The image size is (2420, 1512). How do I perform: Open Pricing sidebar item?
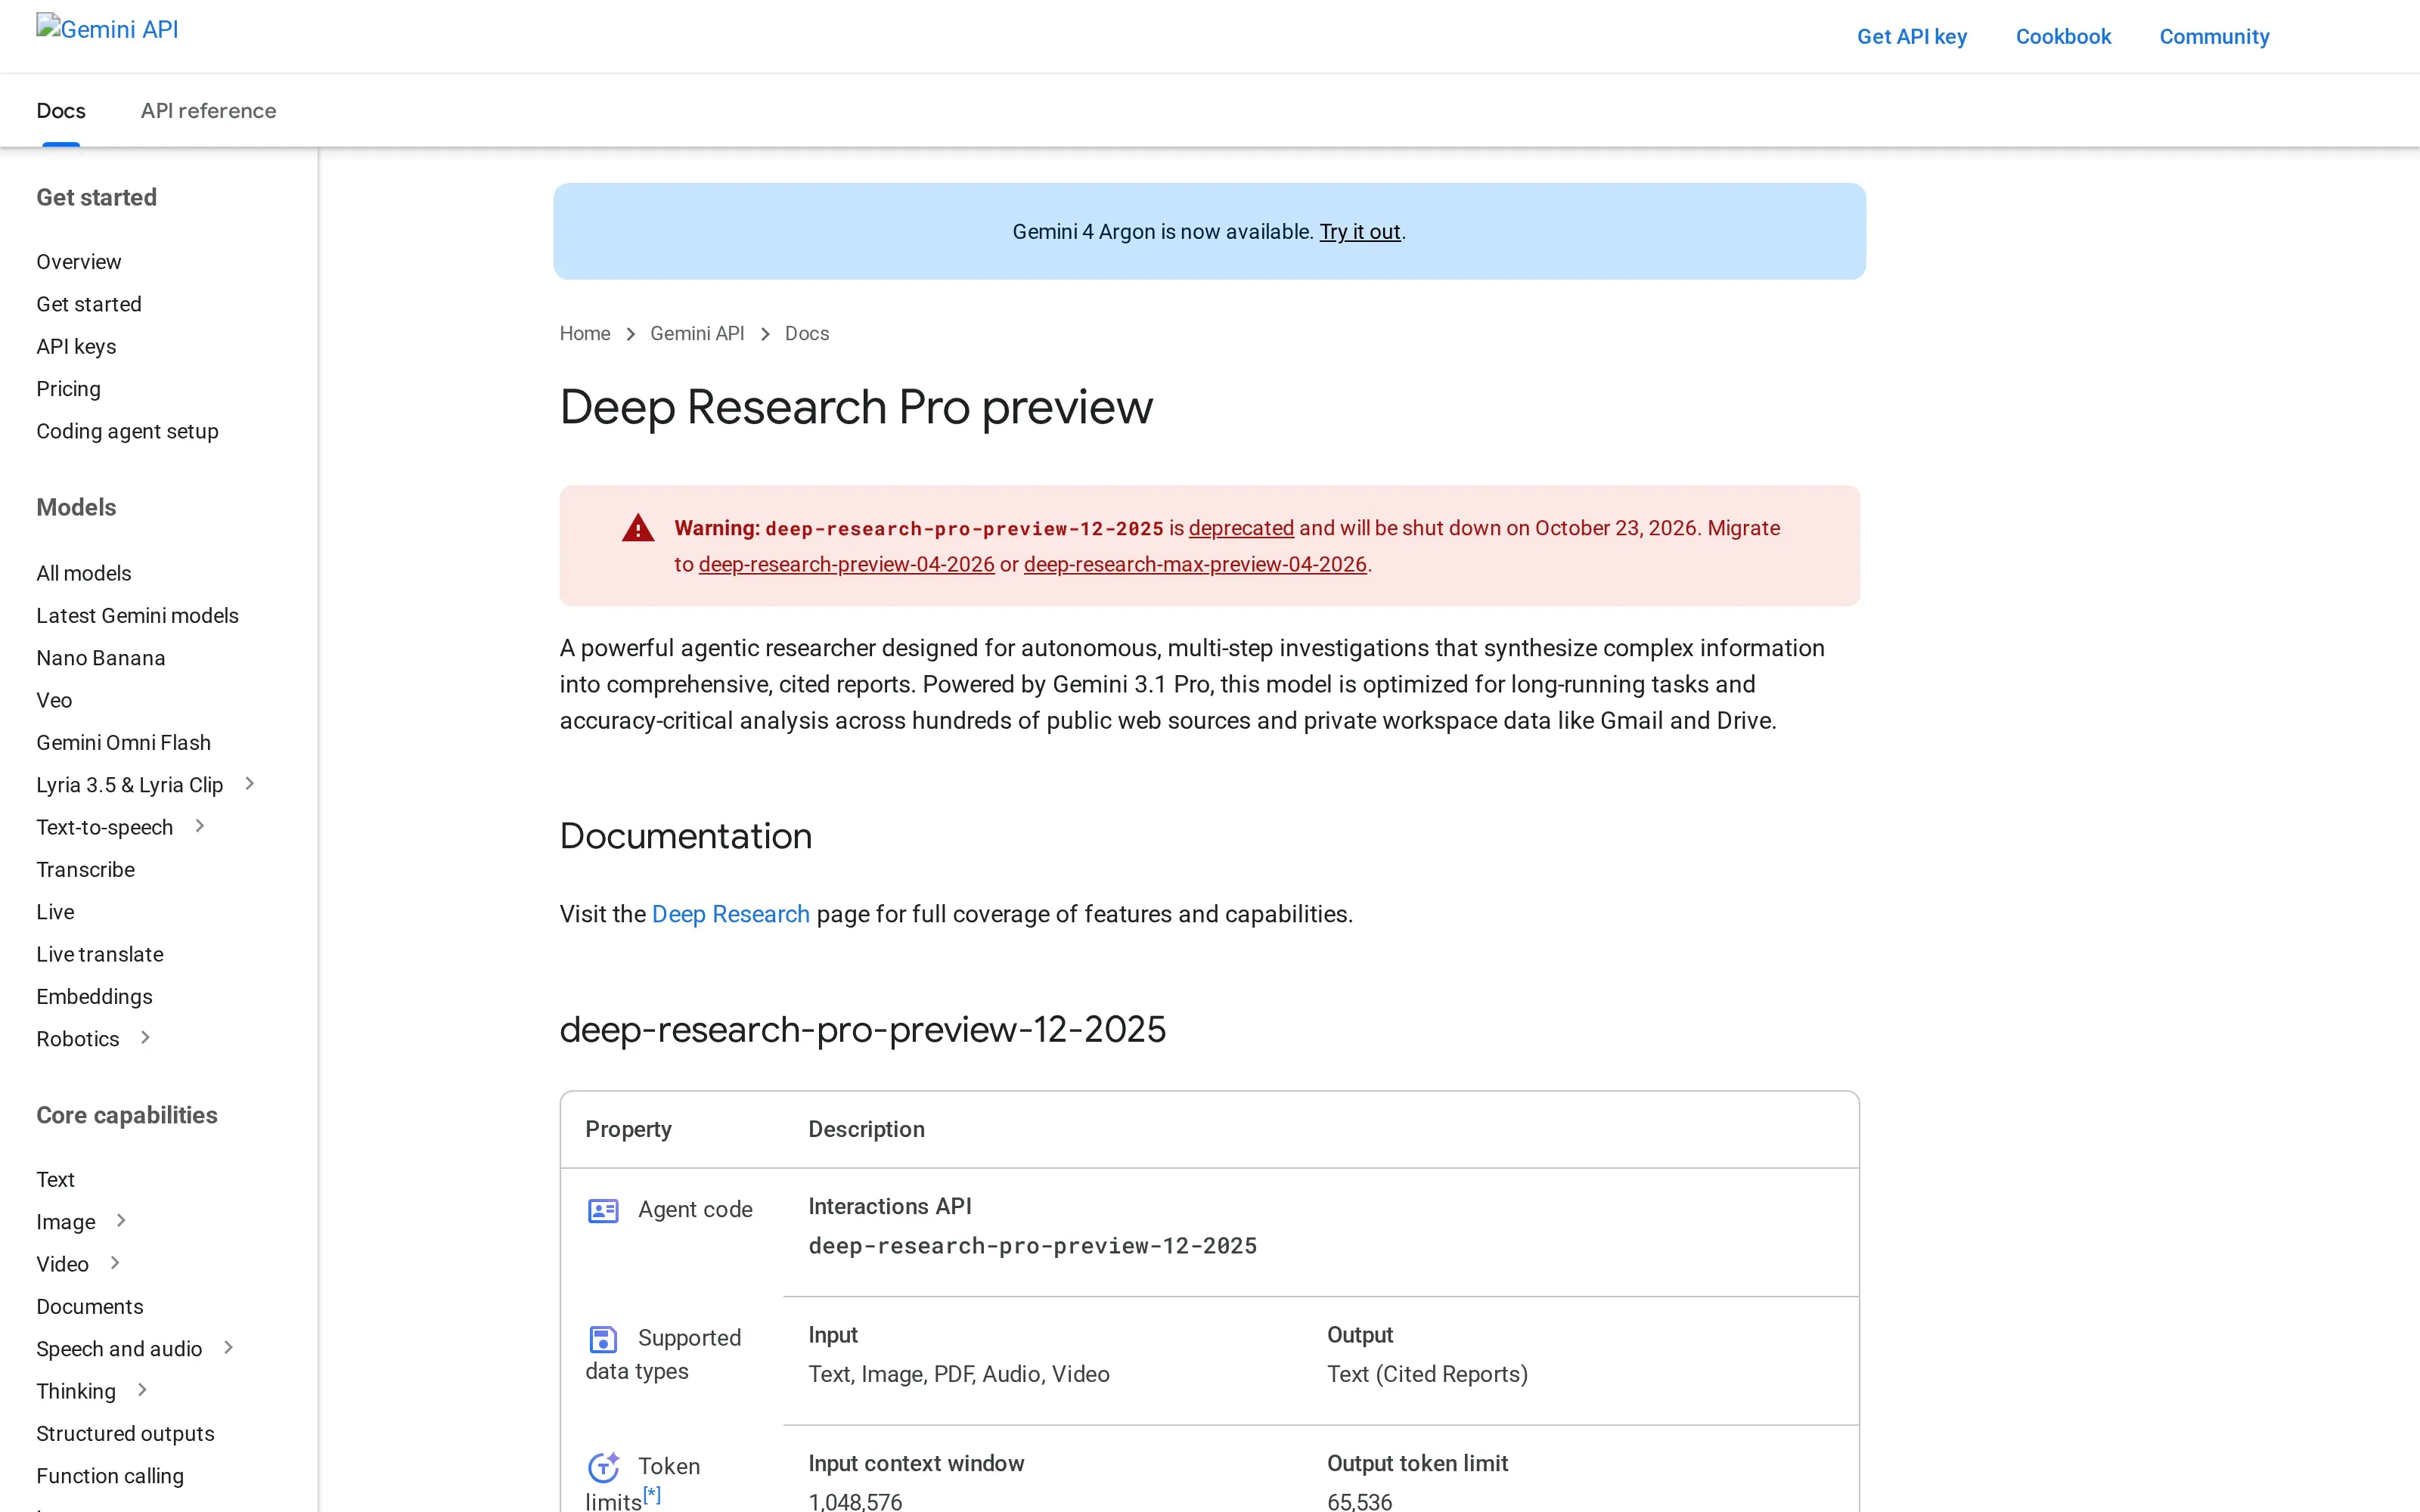[68, 389]
